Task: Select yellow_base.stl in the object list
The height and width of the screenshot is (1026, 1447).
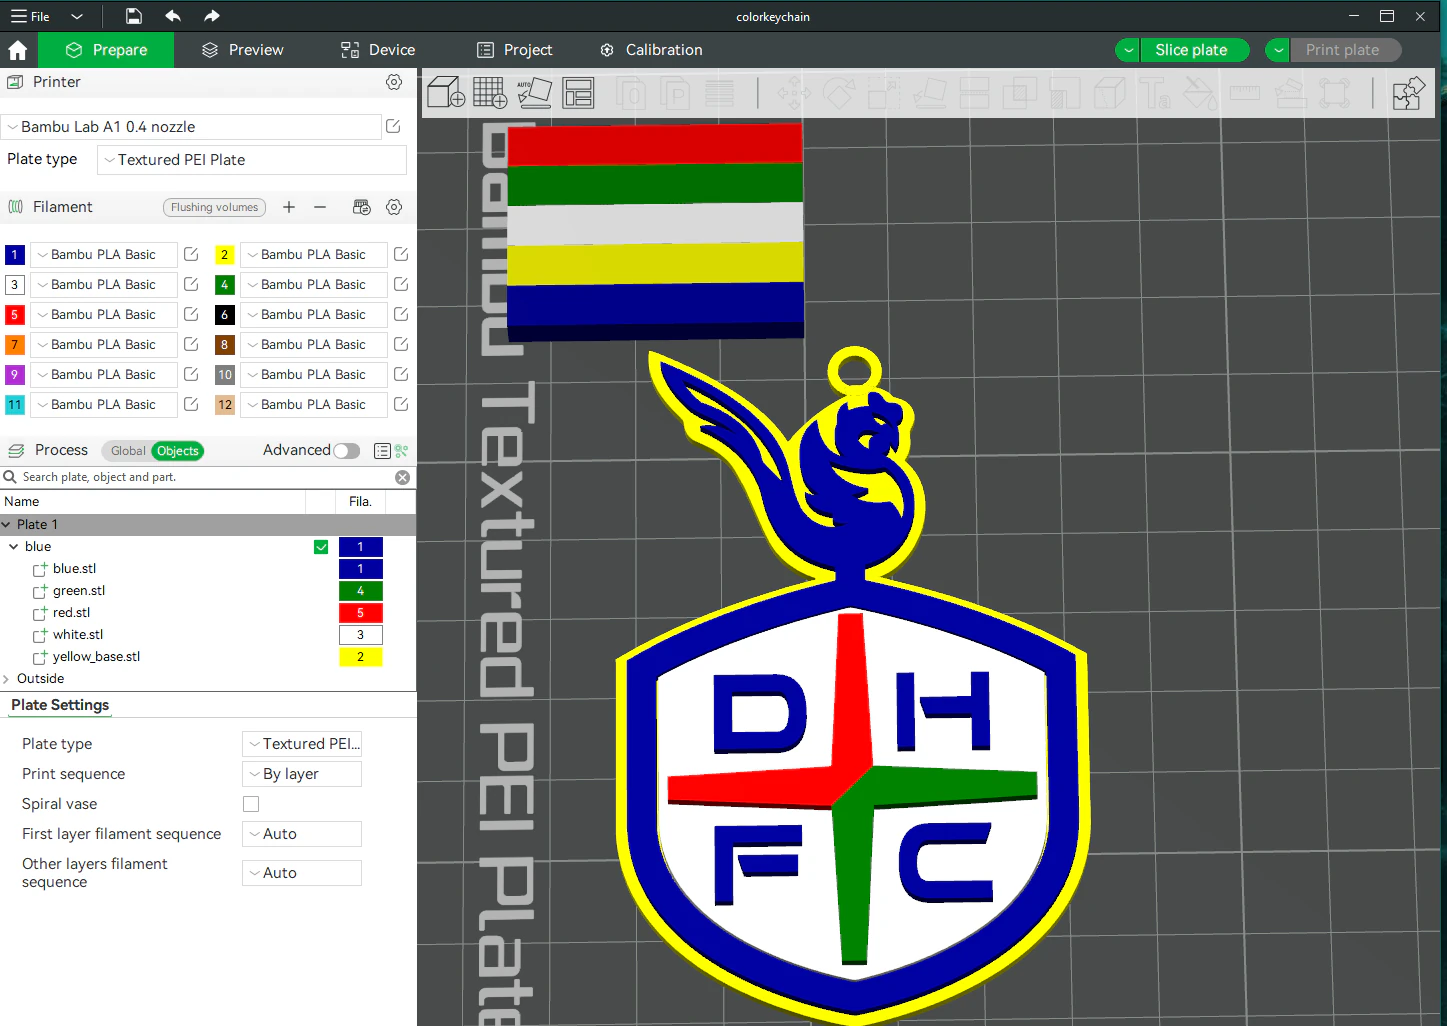Action: (96, 657)
